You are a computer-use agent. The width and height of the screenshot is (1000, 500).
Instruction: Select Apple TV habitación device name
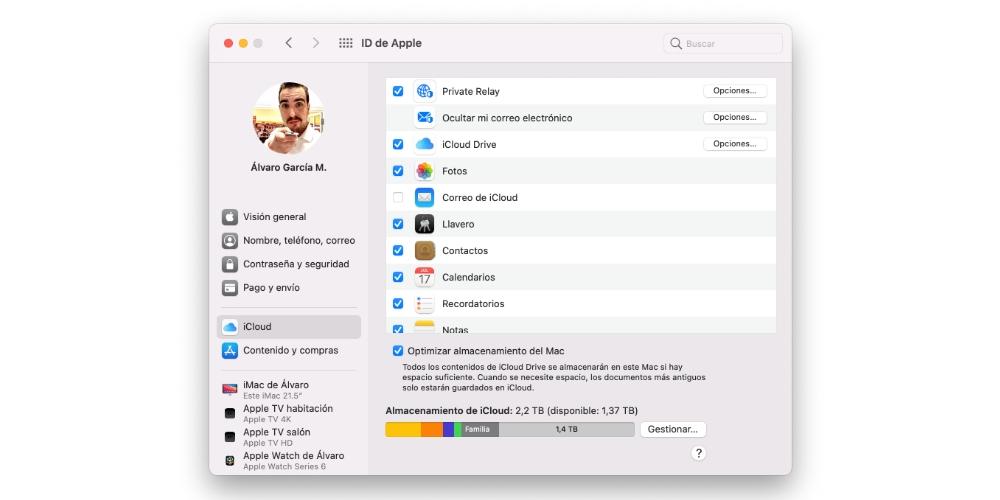(x=288, y=409)
